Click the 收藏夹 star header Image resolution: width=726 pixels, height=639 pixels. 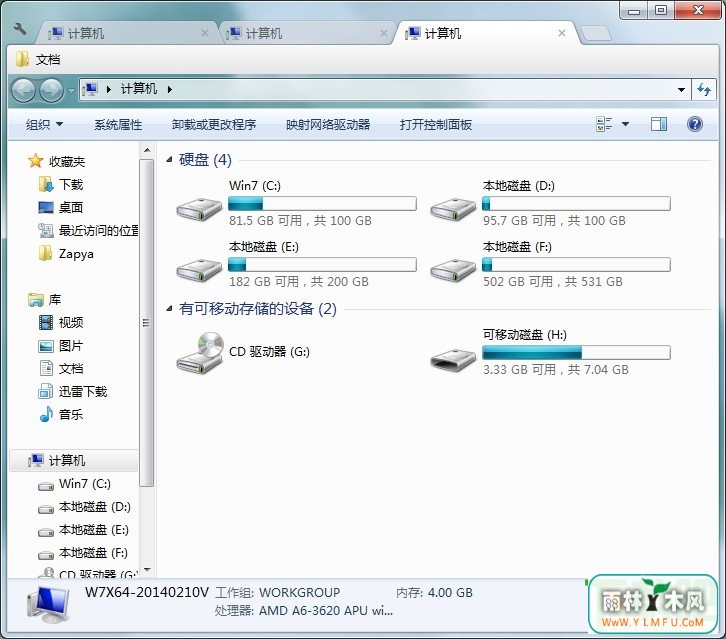pos(56,162)
